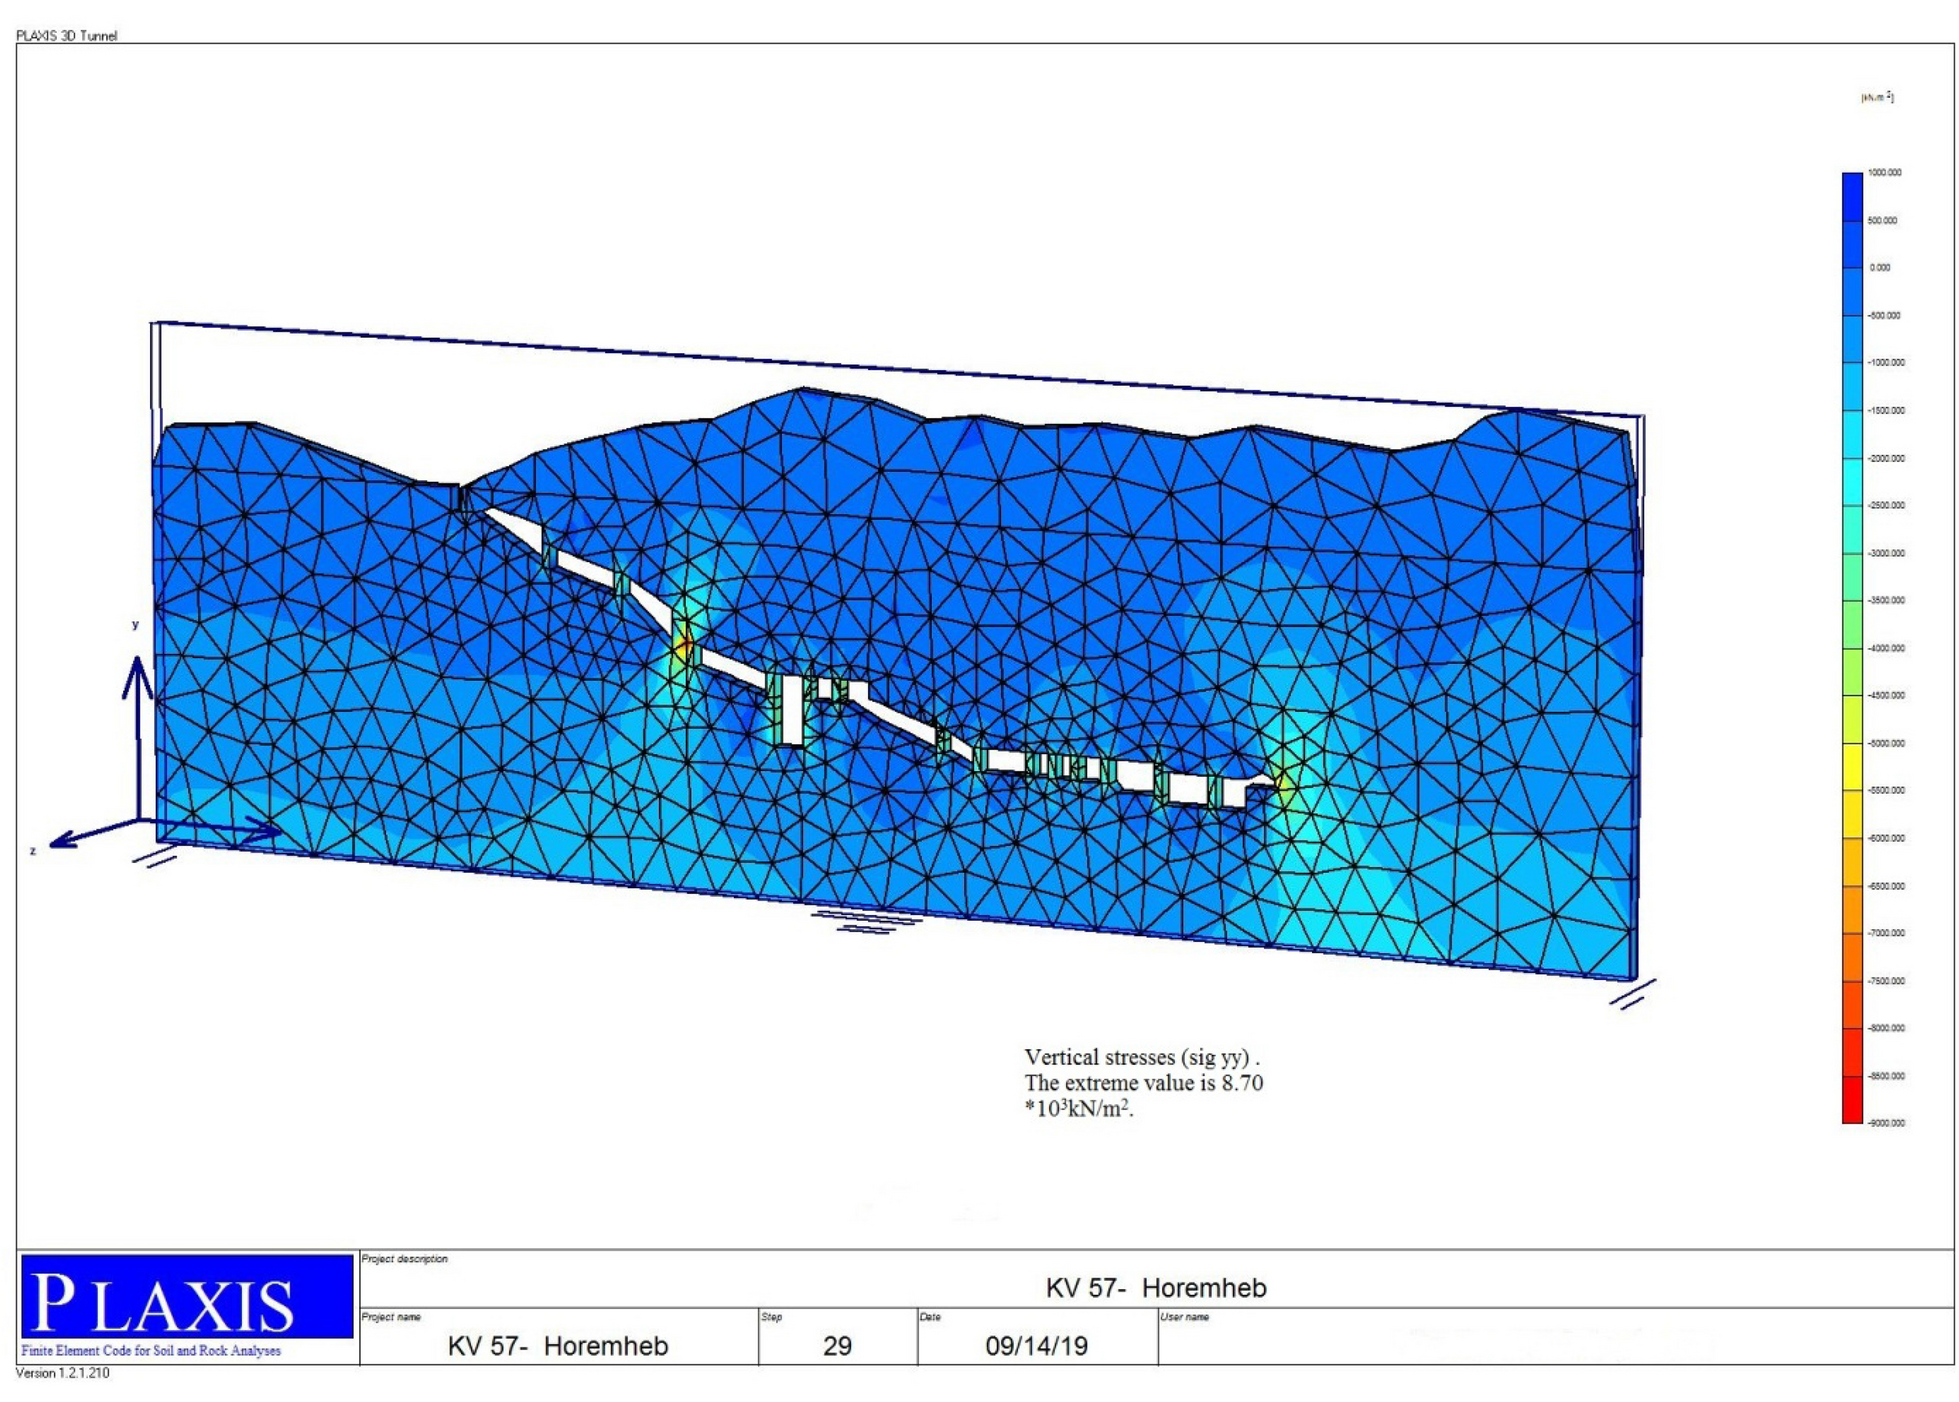Click the date value 09/14/19

coord(1036,1346)
